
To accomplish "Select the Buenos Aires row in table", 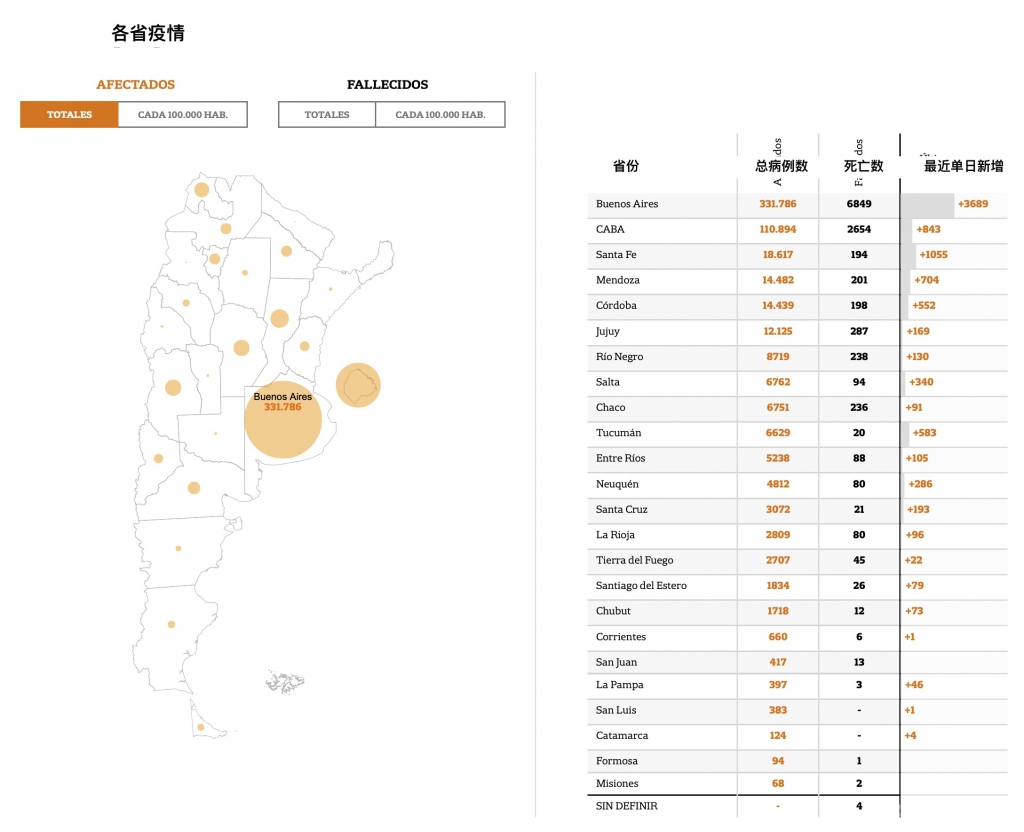I will click(x=627, y=204).
